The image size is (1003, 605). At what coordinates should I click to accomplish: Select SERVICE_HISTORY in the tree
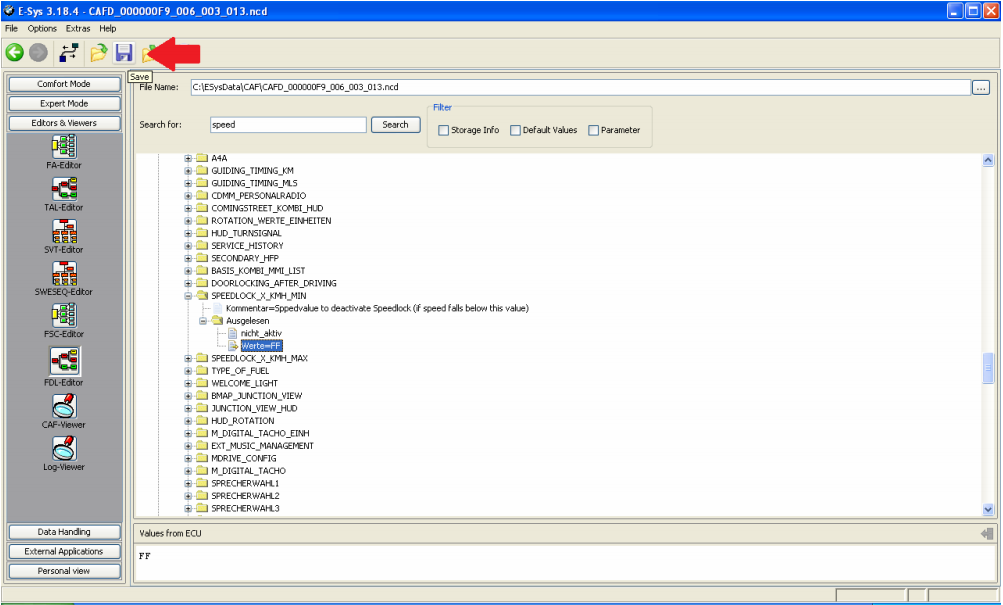[x=248, y=246]
